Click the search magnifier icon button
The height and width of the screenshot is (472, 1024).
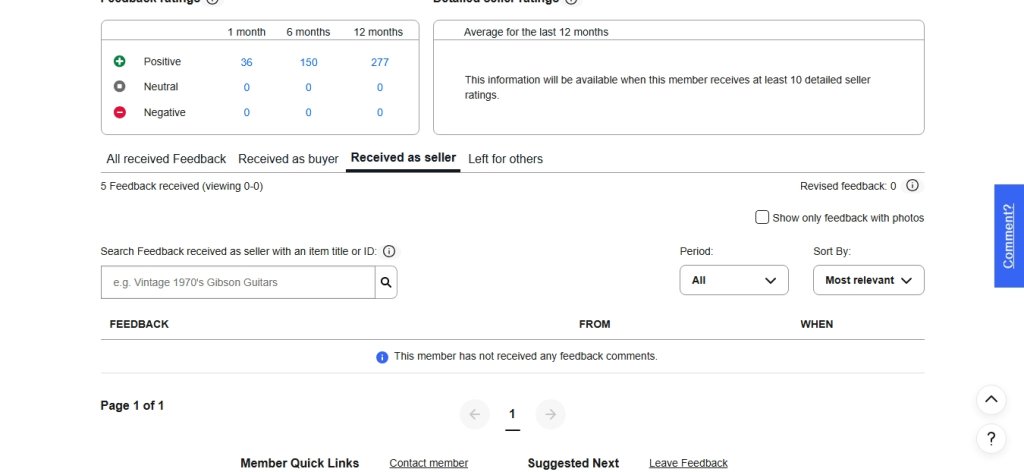click(x=386, y=283)
